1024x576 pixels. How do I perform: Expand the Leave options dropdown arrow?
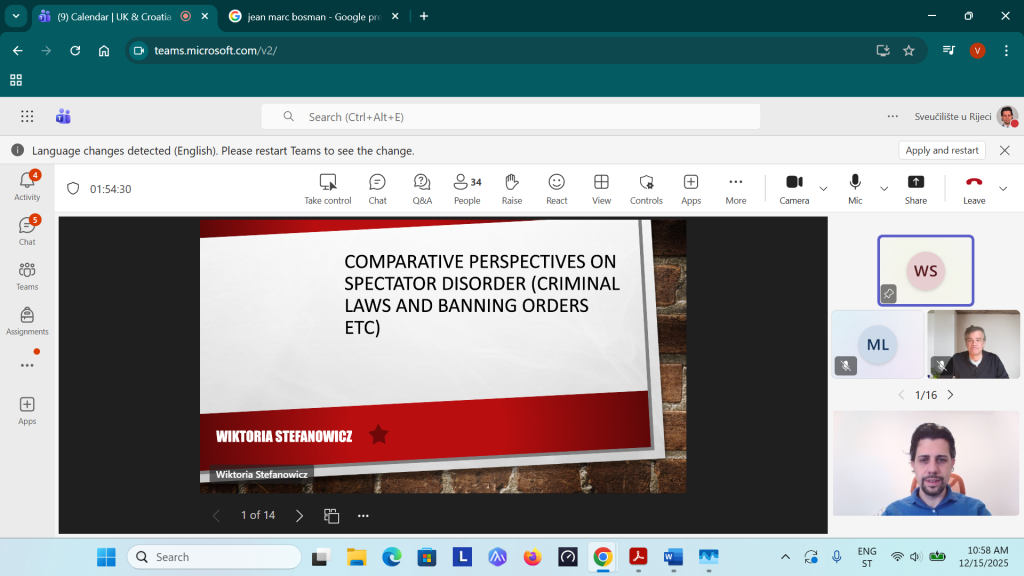click(1003, 188)
